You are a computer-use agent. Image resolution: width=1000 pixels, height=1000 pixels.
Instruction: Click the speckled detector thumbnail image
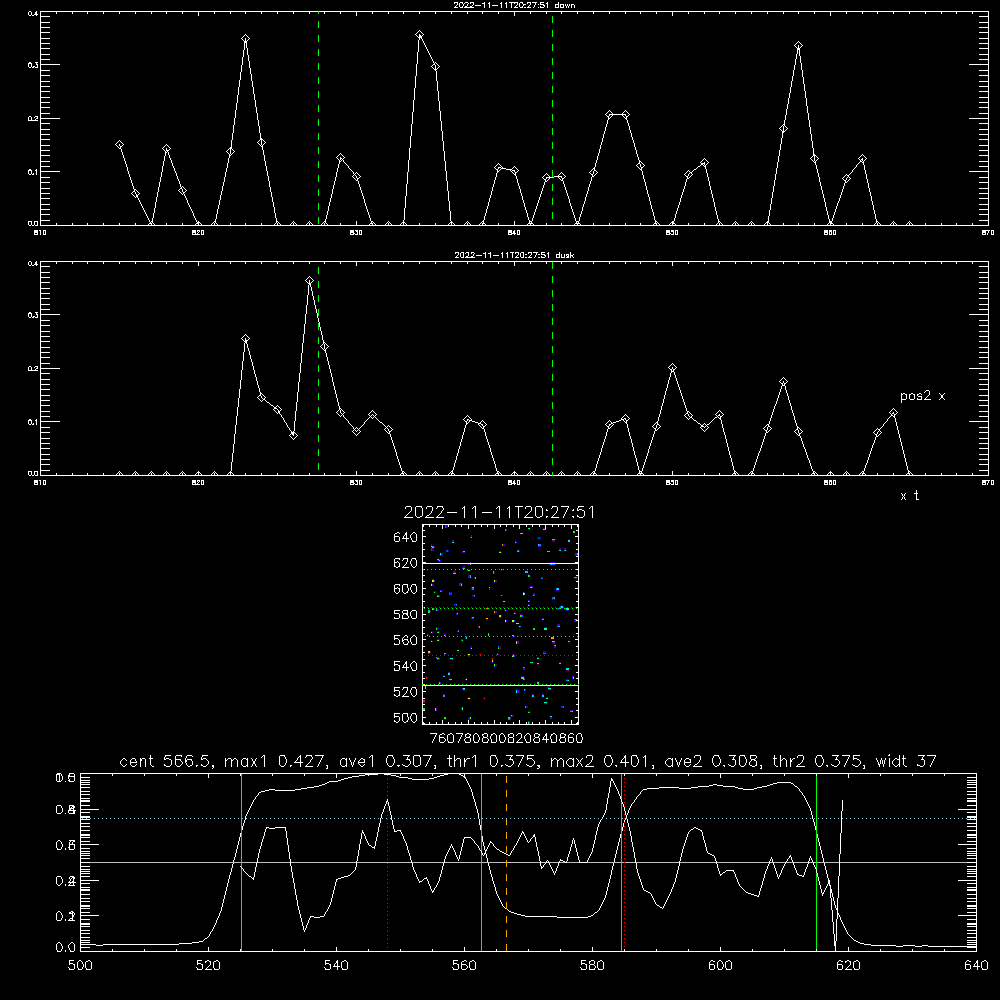pos(500,624)
